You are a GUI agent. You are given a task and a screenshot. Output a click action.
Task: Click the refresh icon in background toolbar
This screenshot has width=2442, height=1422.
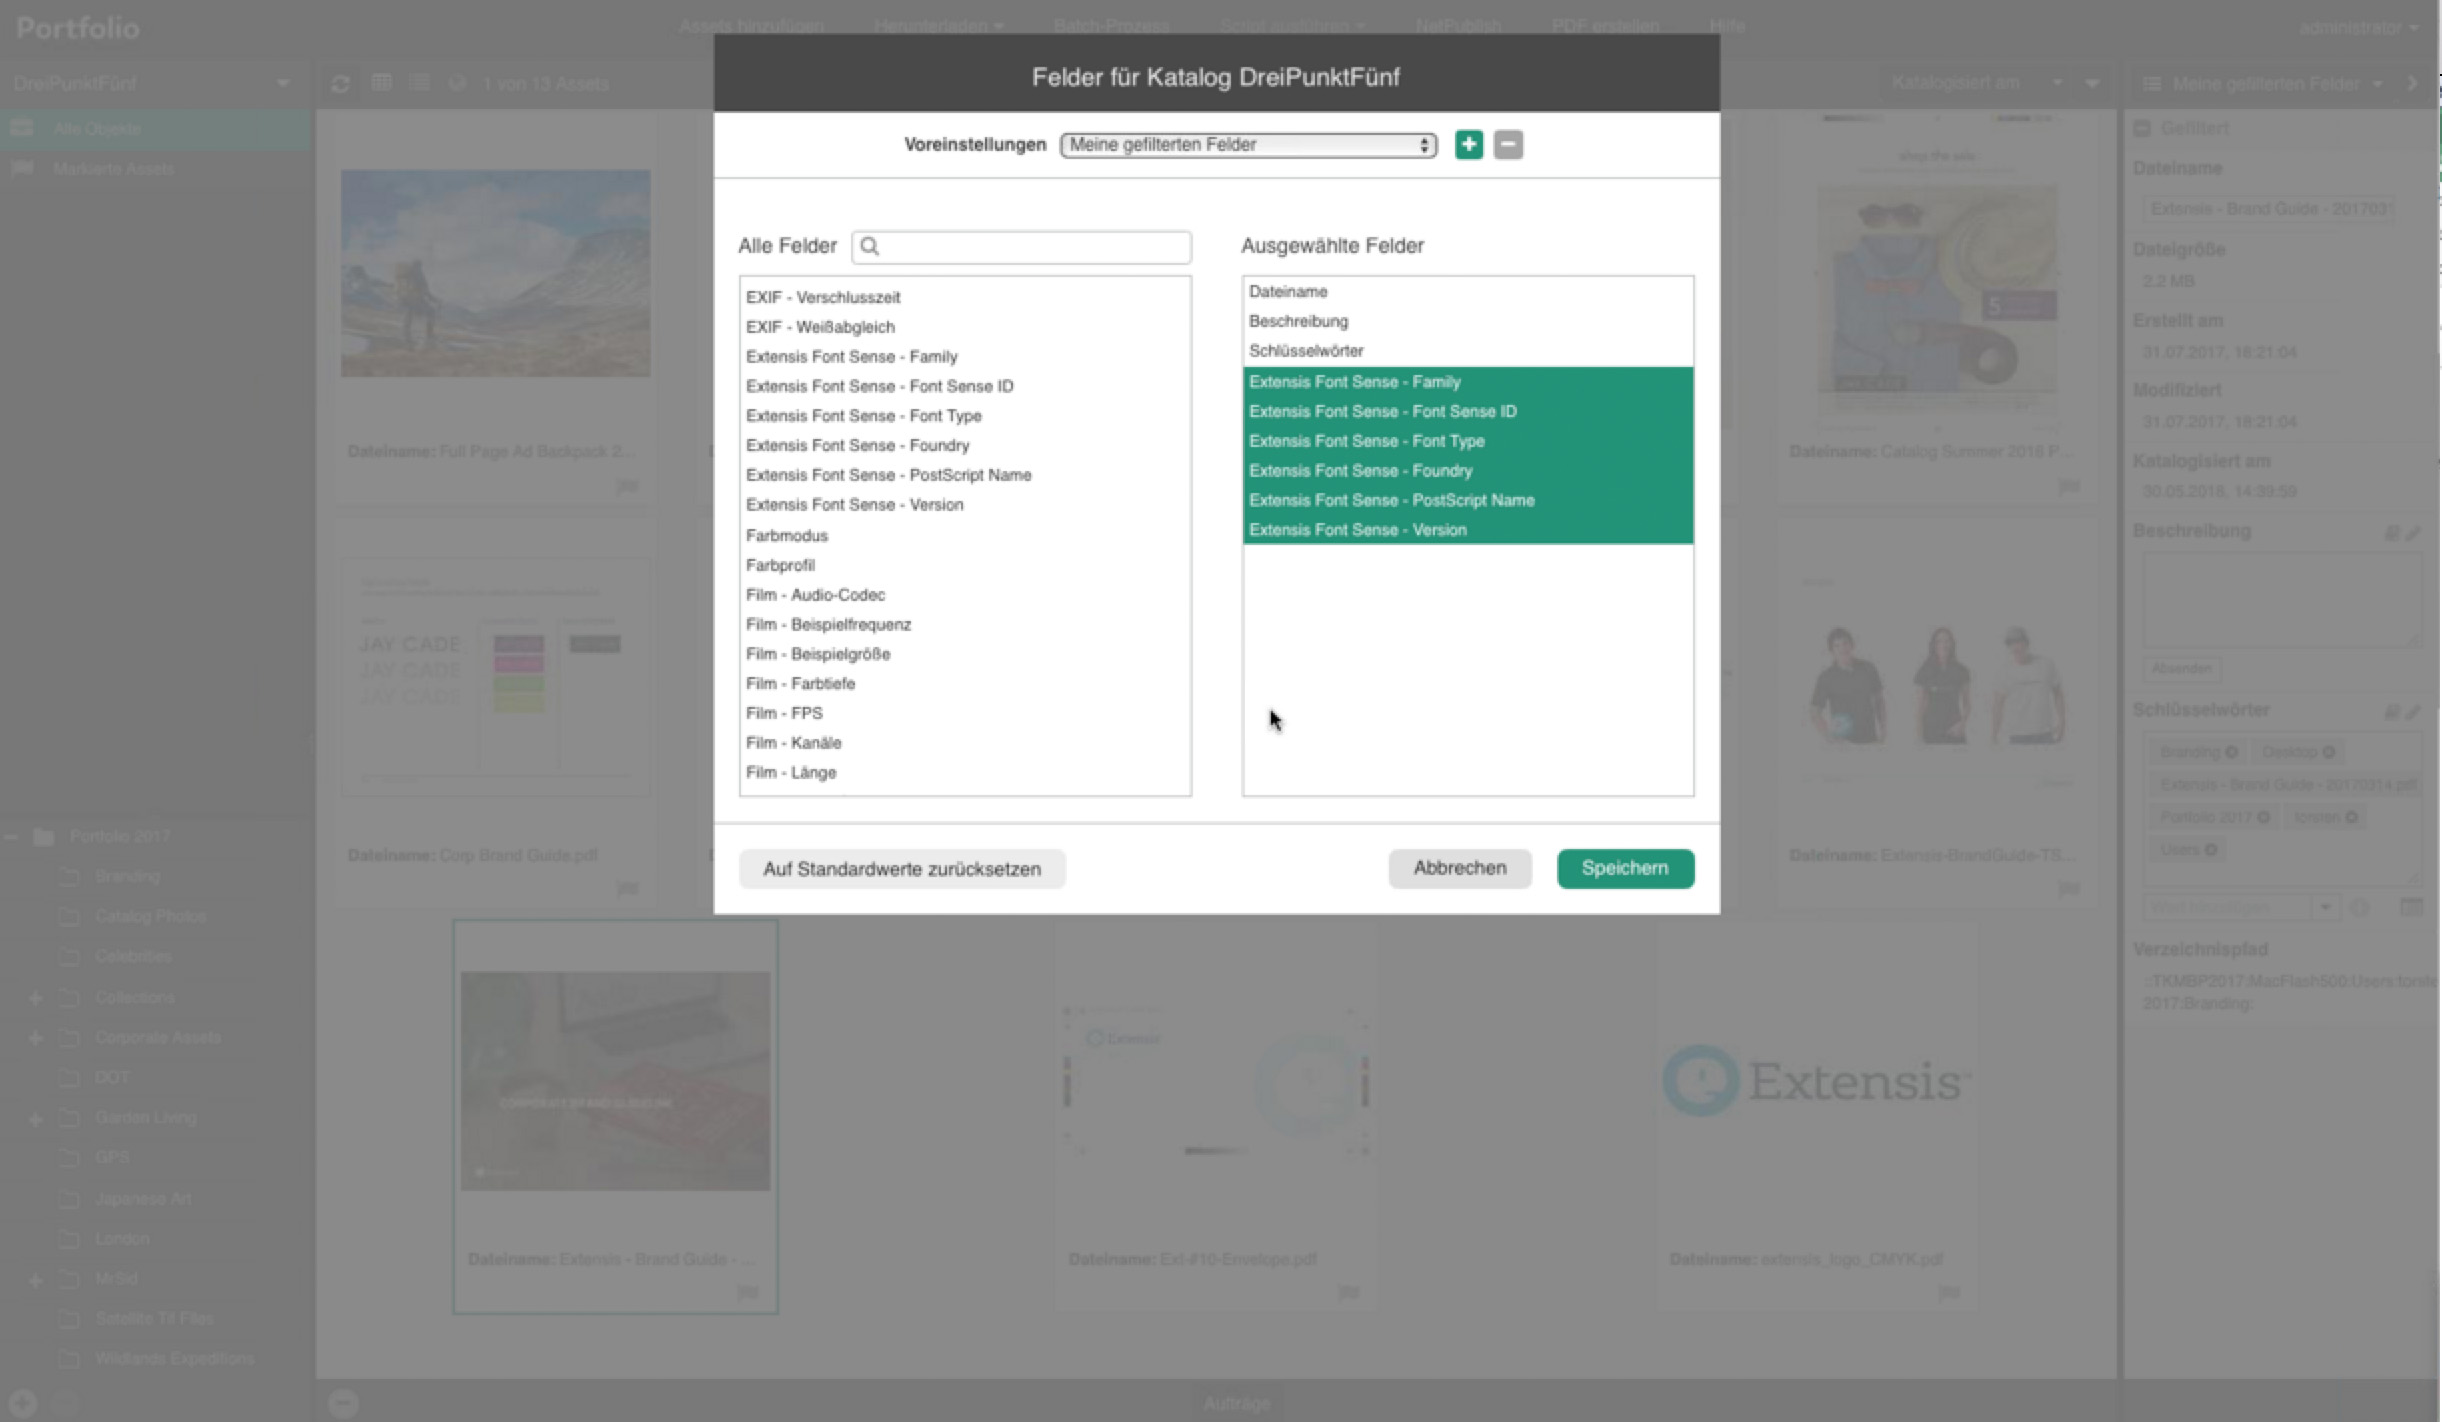340,84
